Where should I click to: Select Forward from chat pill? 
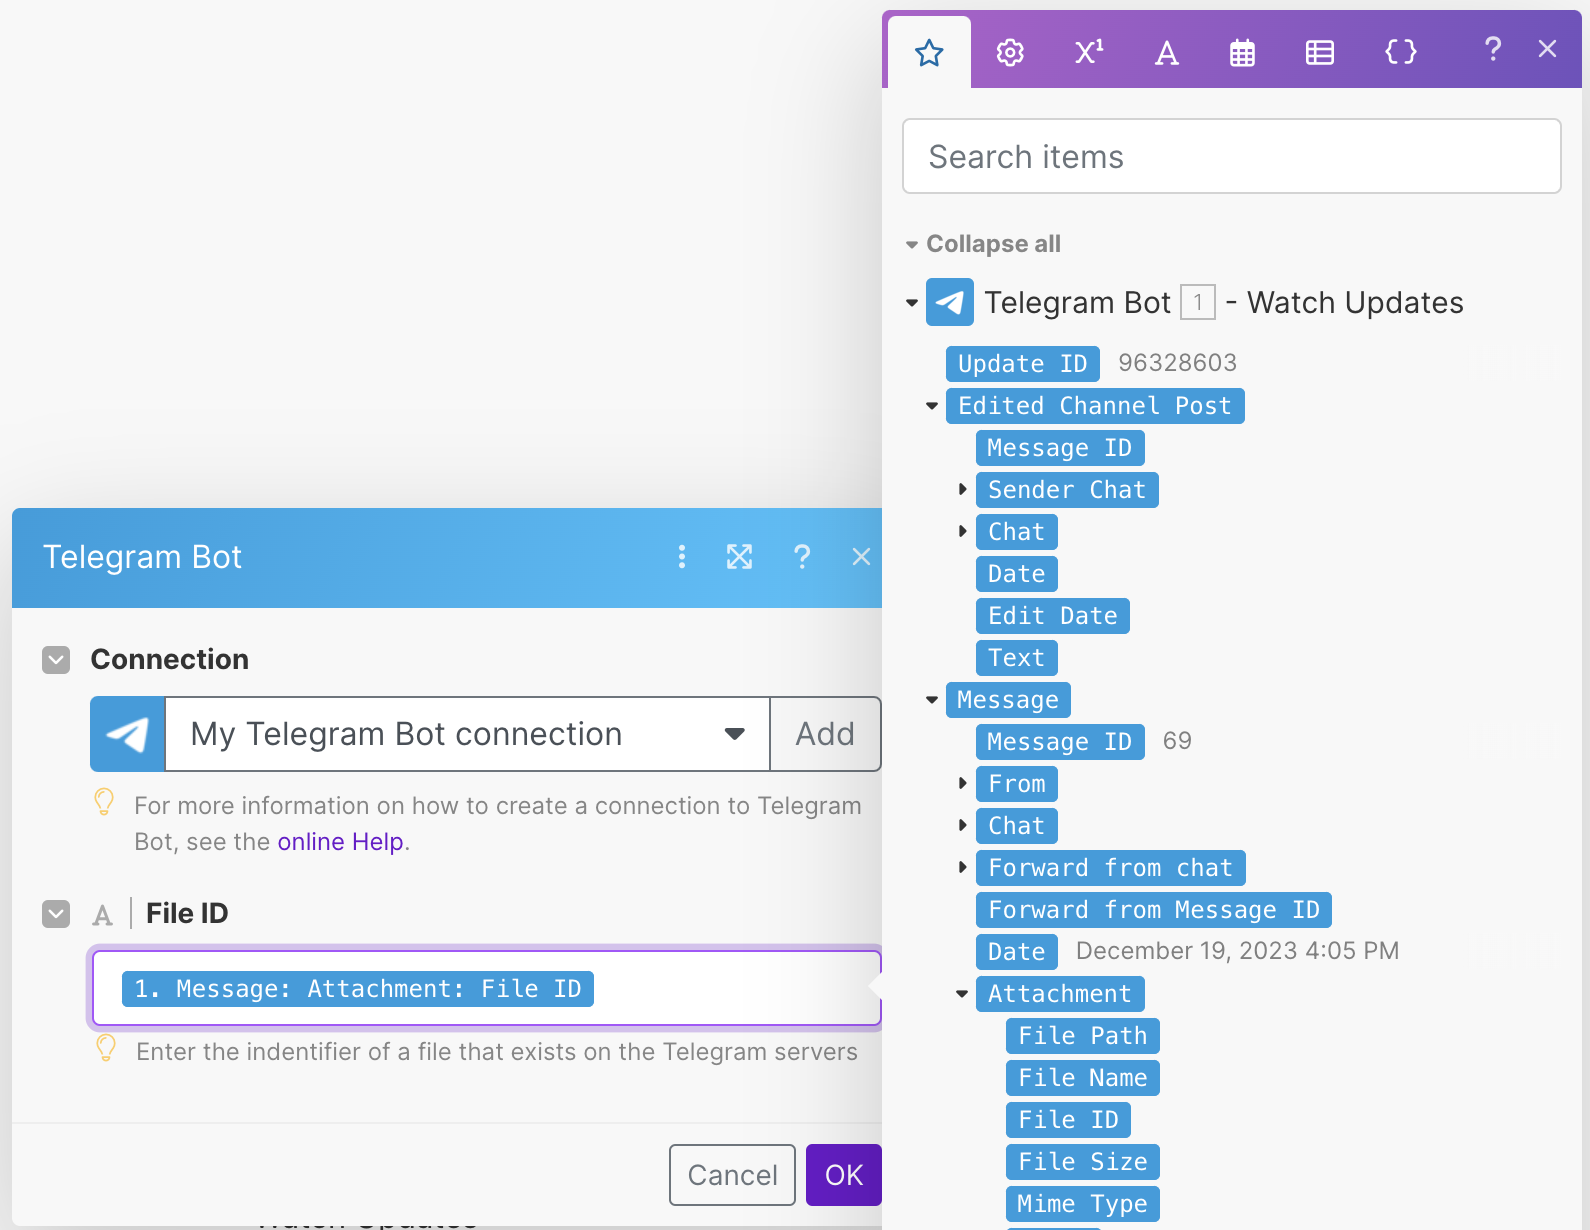pyautogui.click(x=1111, y=868)
